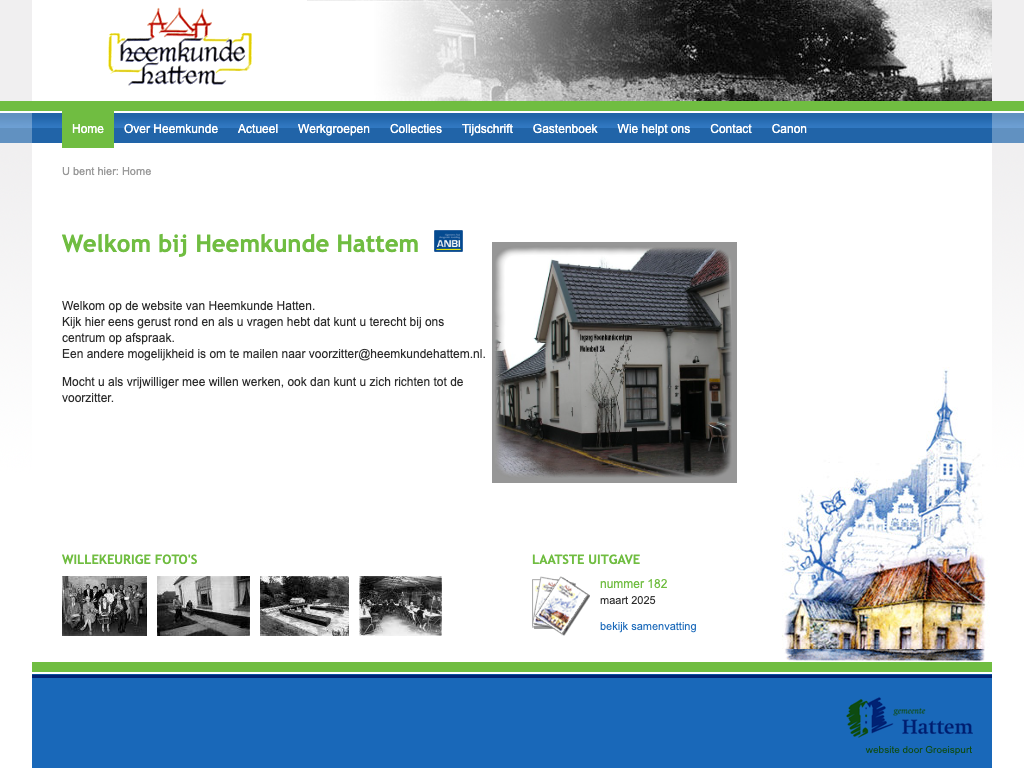
Task: Click the Home breadcrumb text
Action: point(136,171)
